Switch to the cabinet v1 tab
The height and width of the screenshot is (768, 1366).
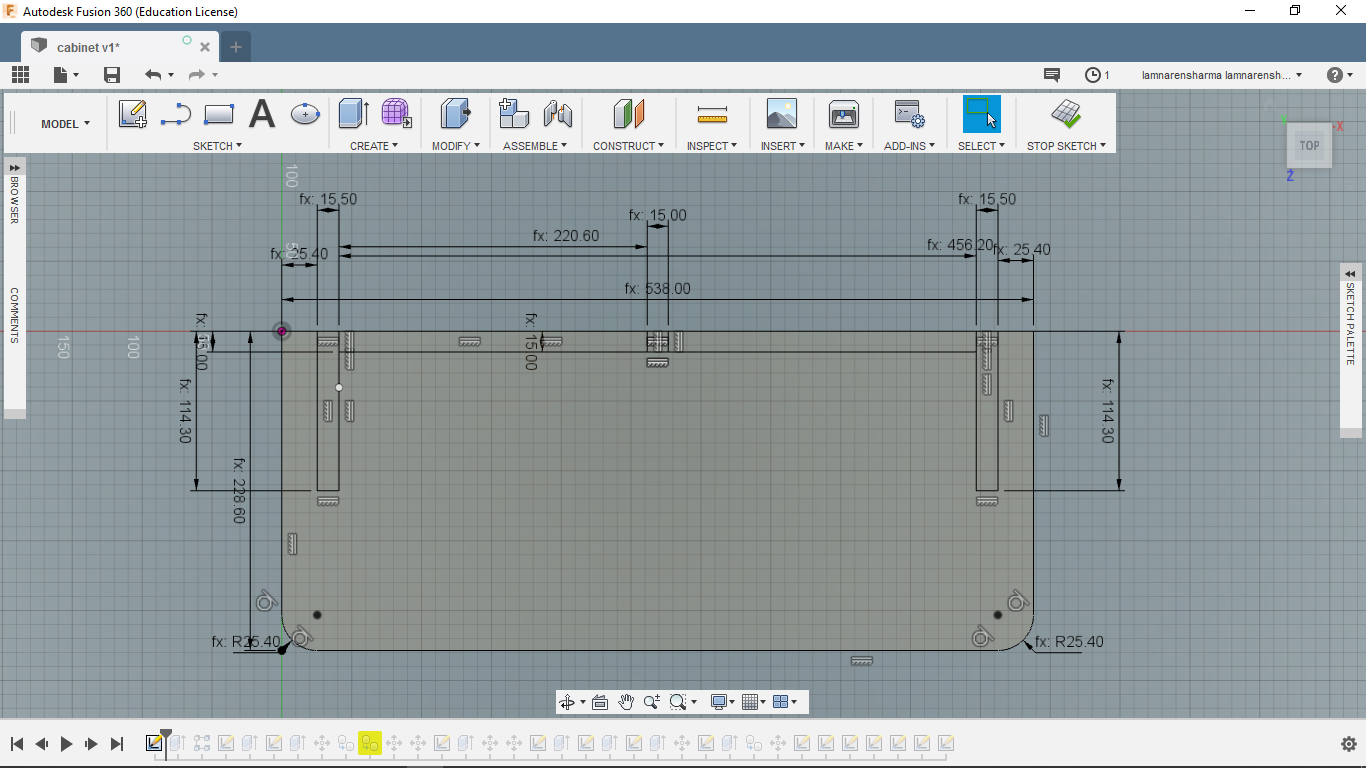click(x=88, y=47)
